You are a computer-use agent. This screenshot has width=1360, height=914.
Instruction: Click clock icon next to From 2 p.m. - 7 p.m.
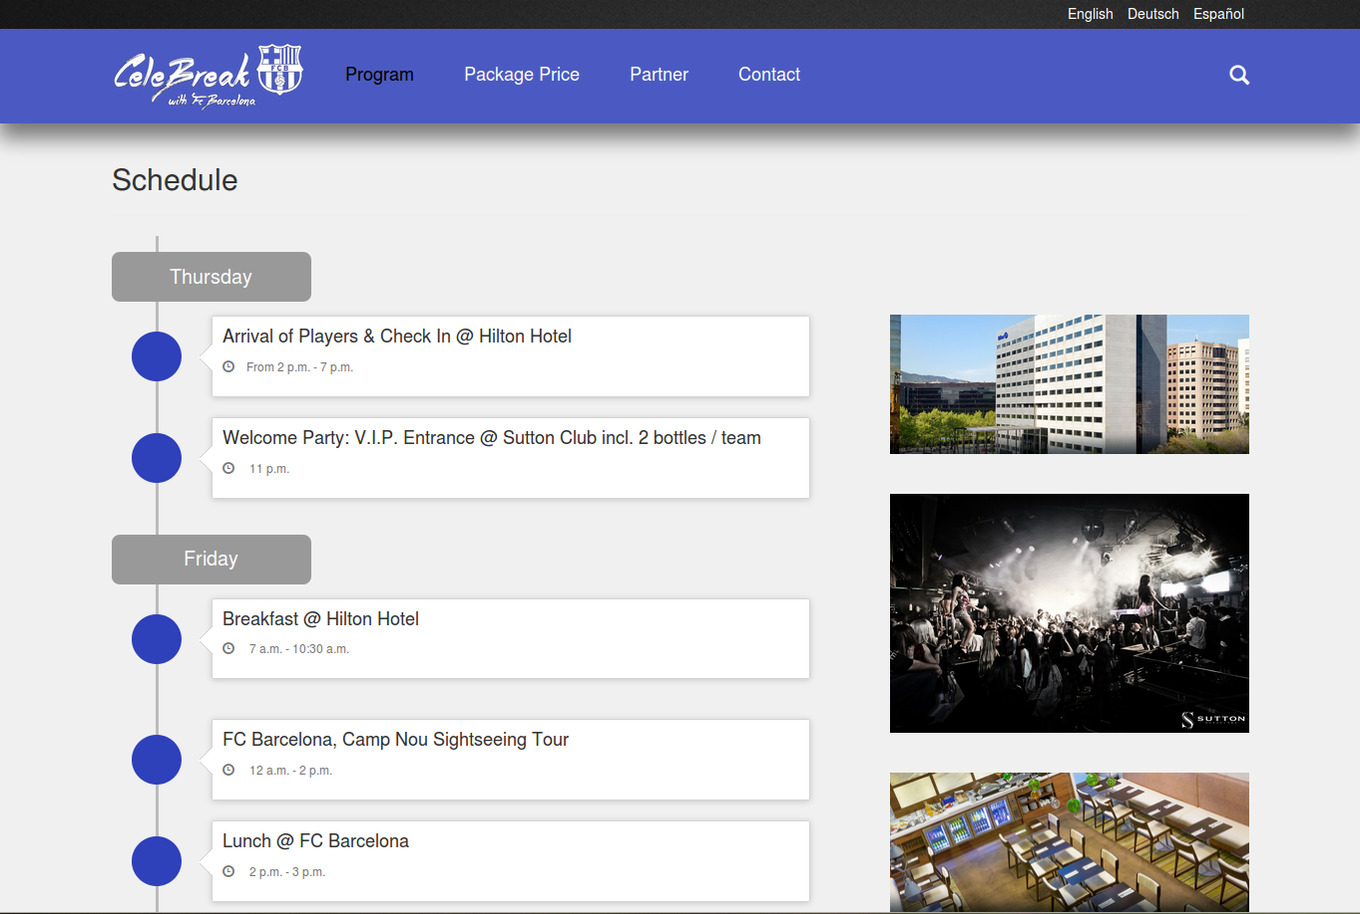click(x=229, y=367)
